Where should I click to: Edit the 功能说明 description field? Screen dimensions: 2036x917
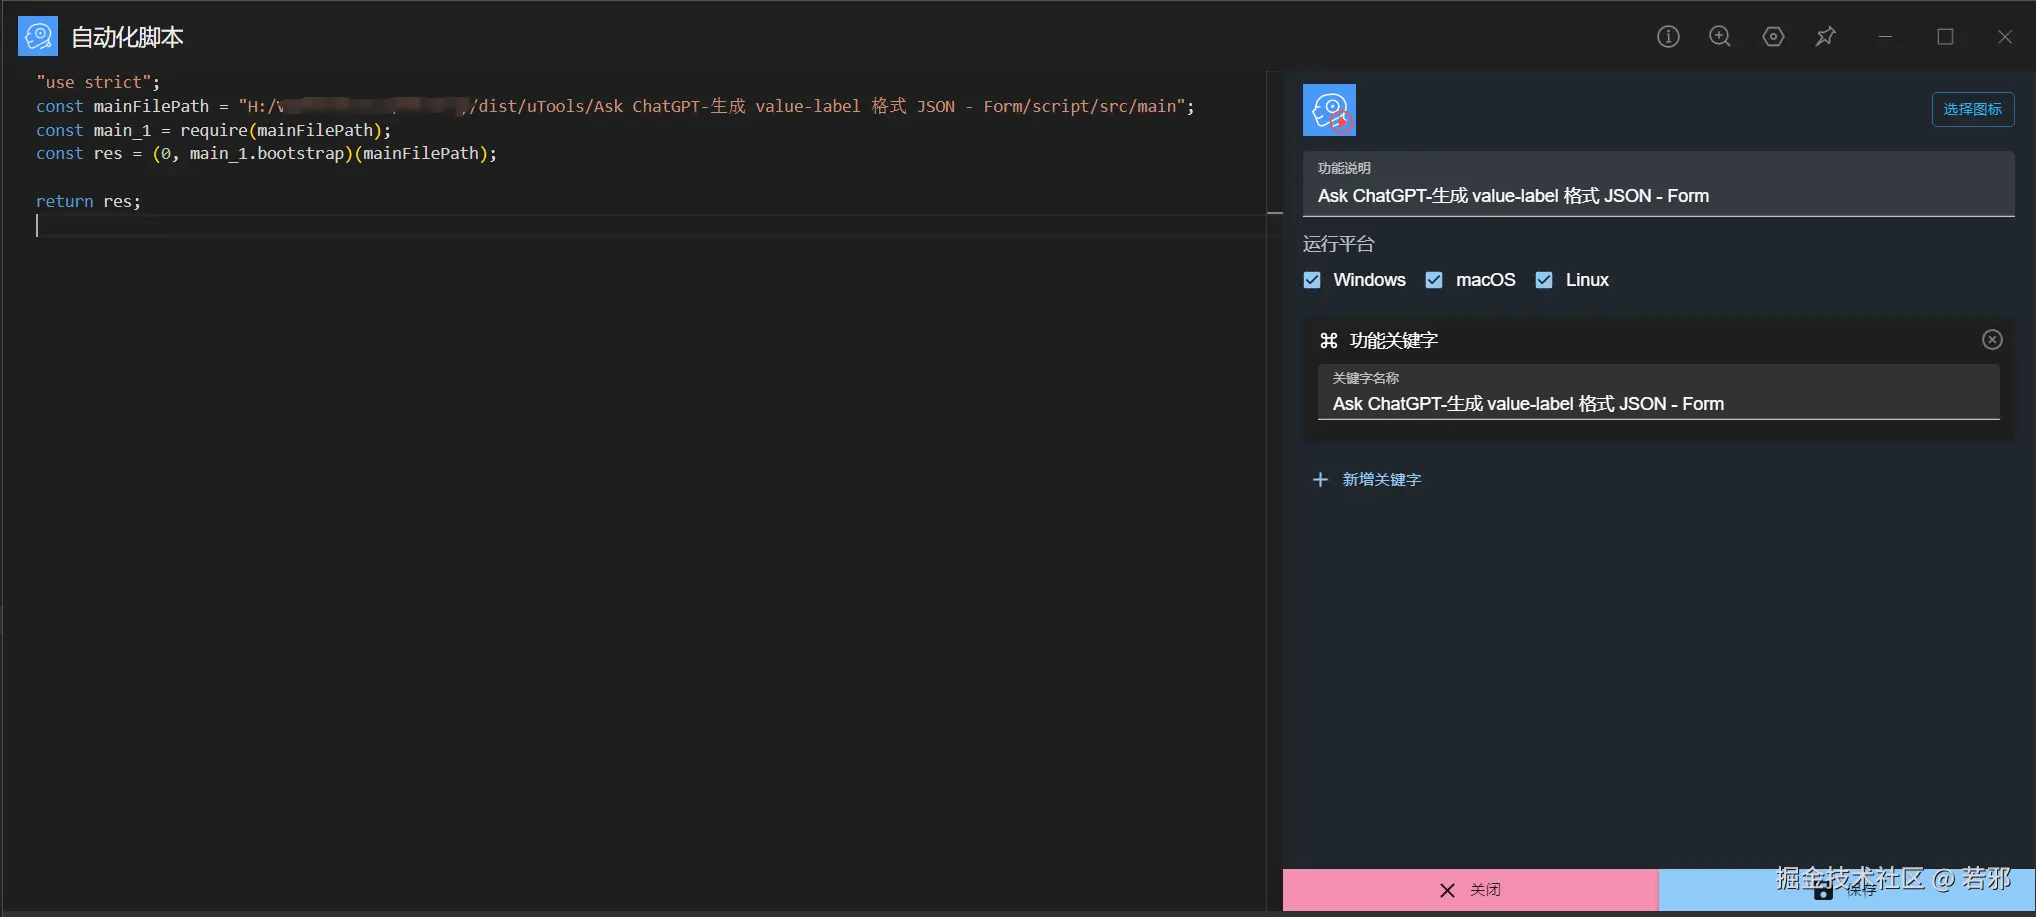tap(1658, 184)
